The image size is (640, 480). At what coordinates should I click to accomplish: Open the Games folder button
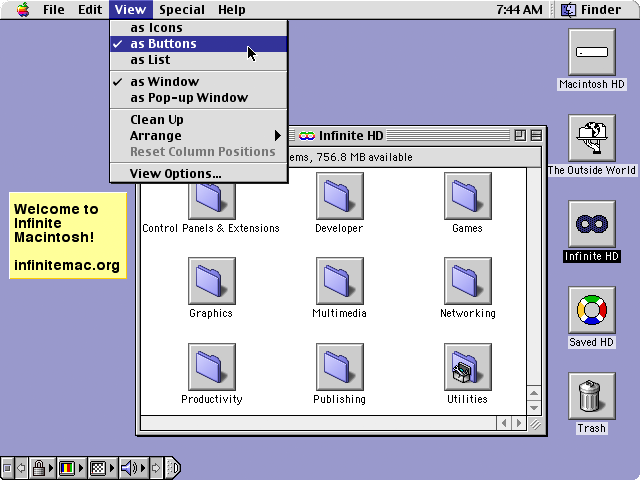pyautogui.click(x=467, y=195)
